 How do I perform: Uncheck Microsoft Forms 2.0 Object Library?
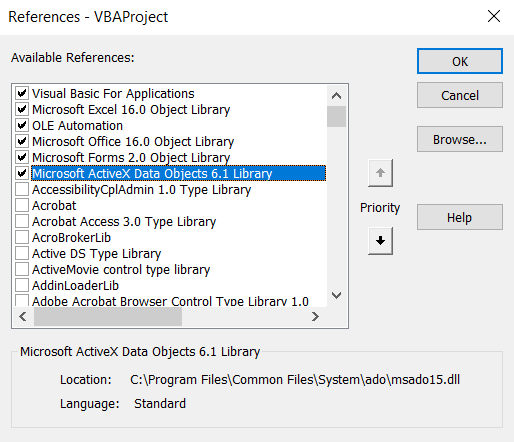click(x=22, y=157)
